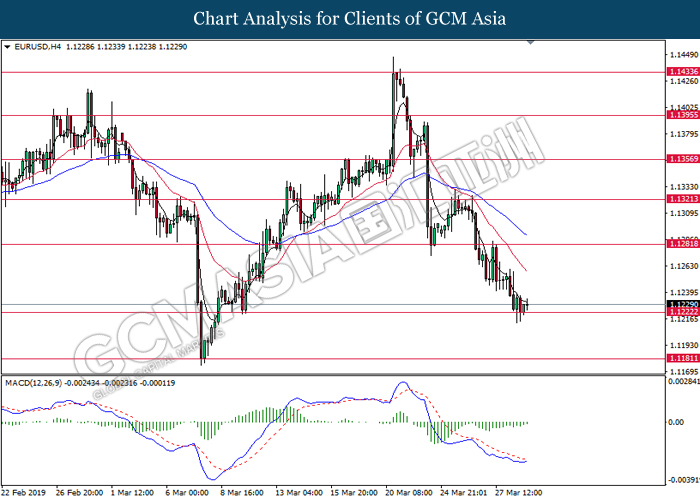Click the MACD 0.00 axis value

pyautogui.click(x=676, y=422)
